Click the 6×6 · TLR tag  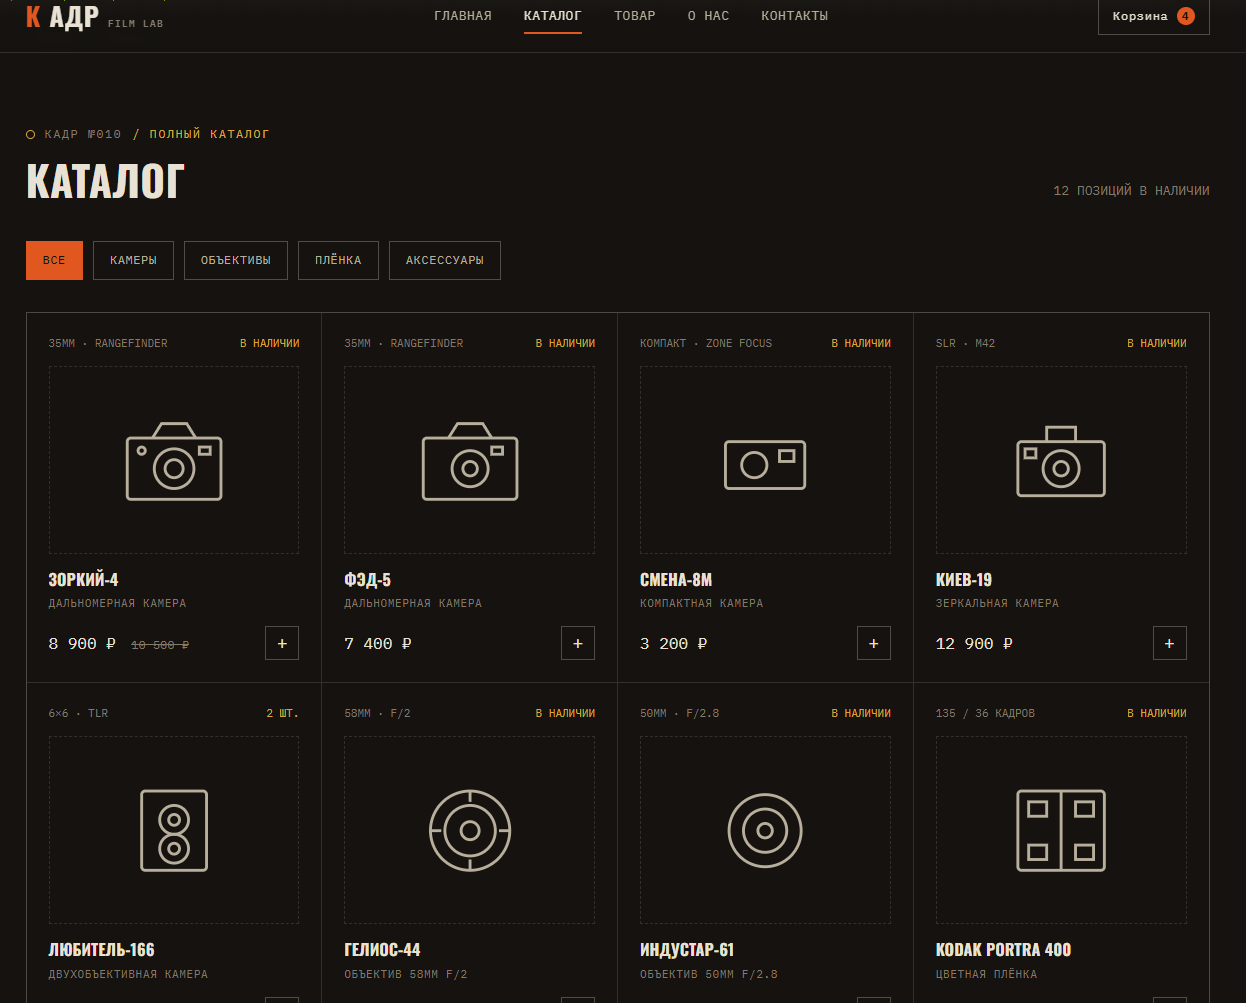click(78, 713)
